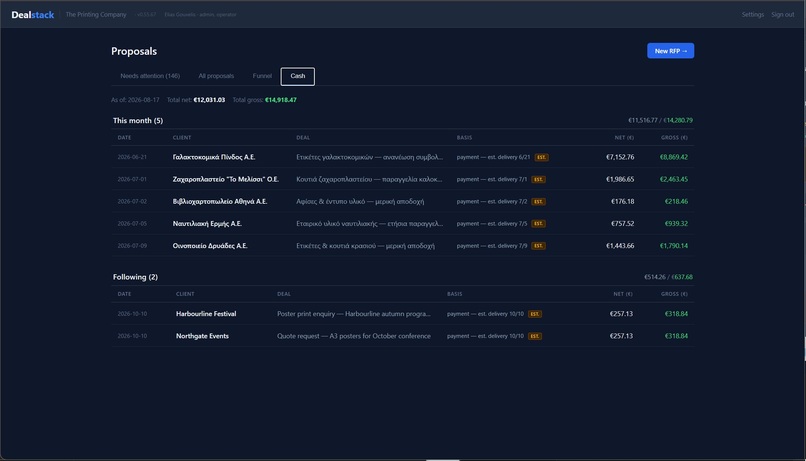The image size is (806, 461).
Task: Click the EST badge on est. delivery 7/5 row
Action: pyautogui.click(x=538, y=224)
